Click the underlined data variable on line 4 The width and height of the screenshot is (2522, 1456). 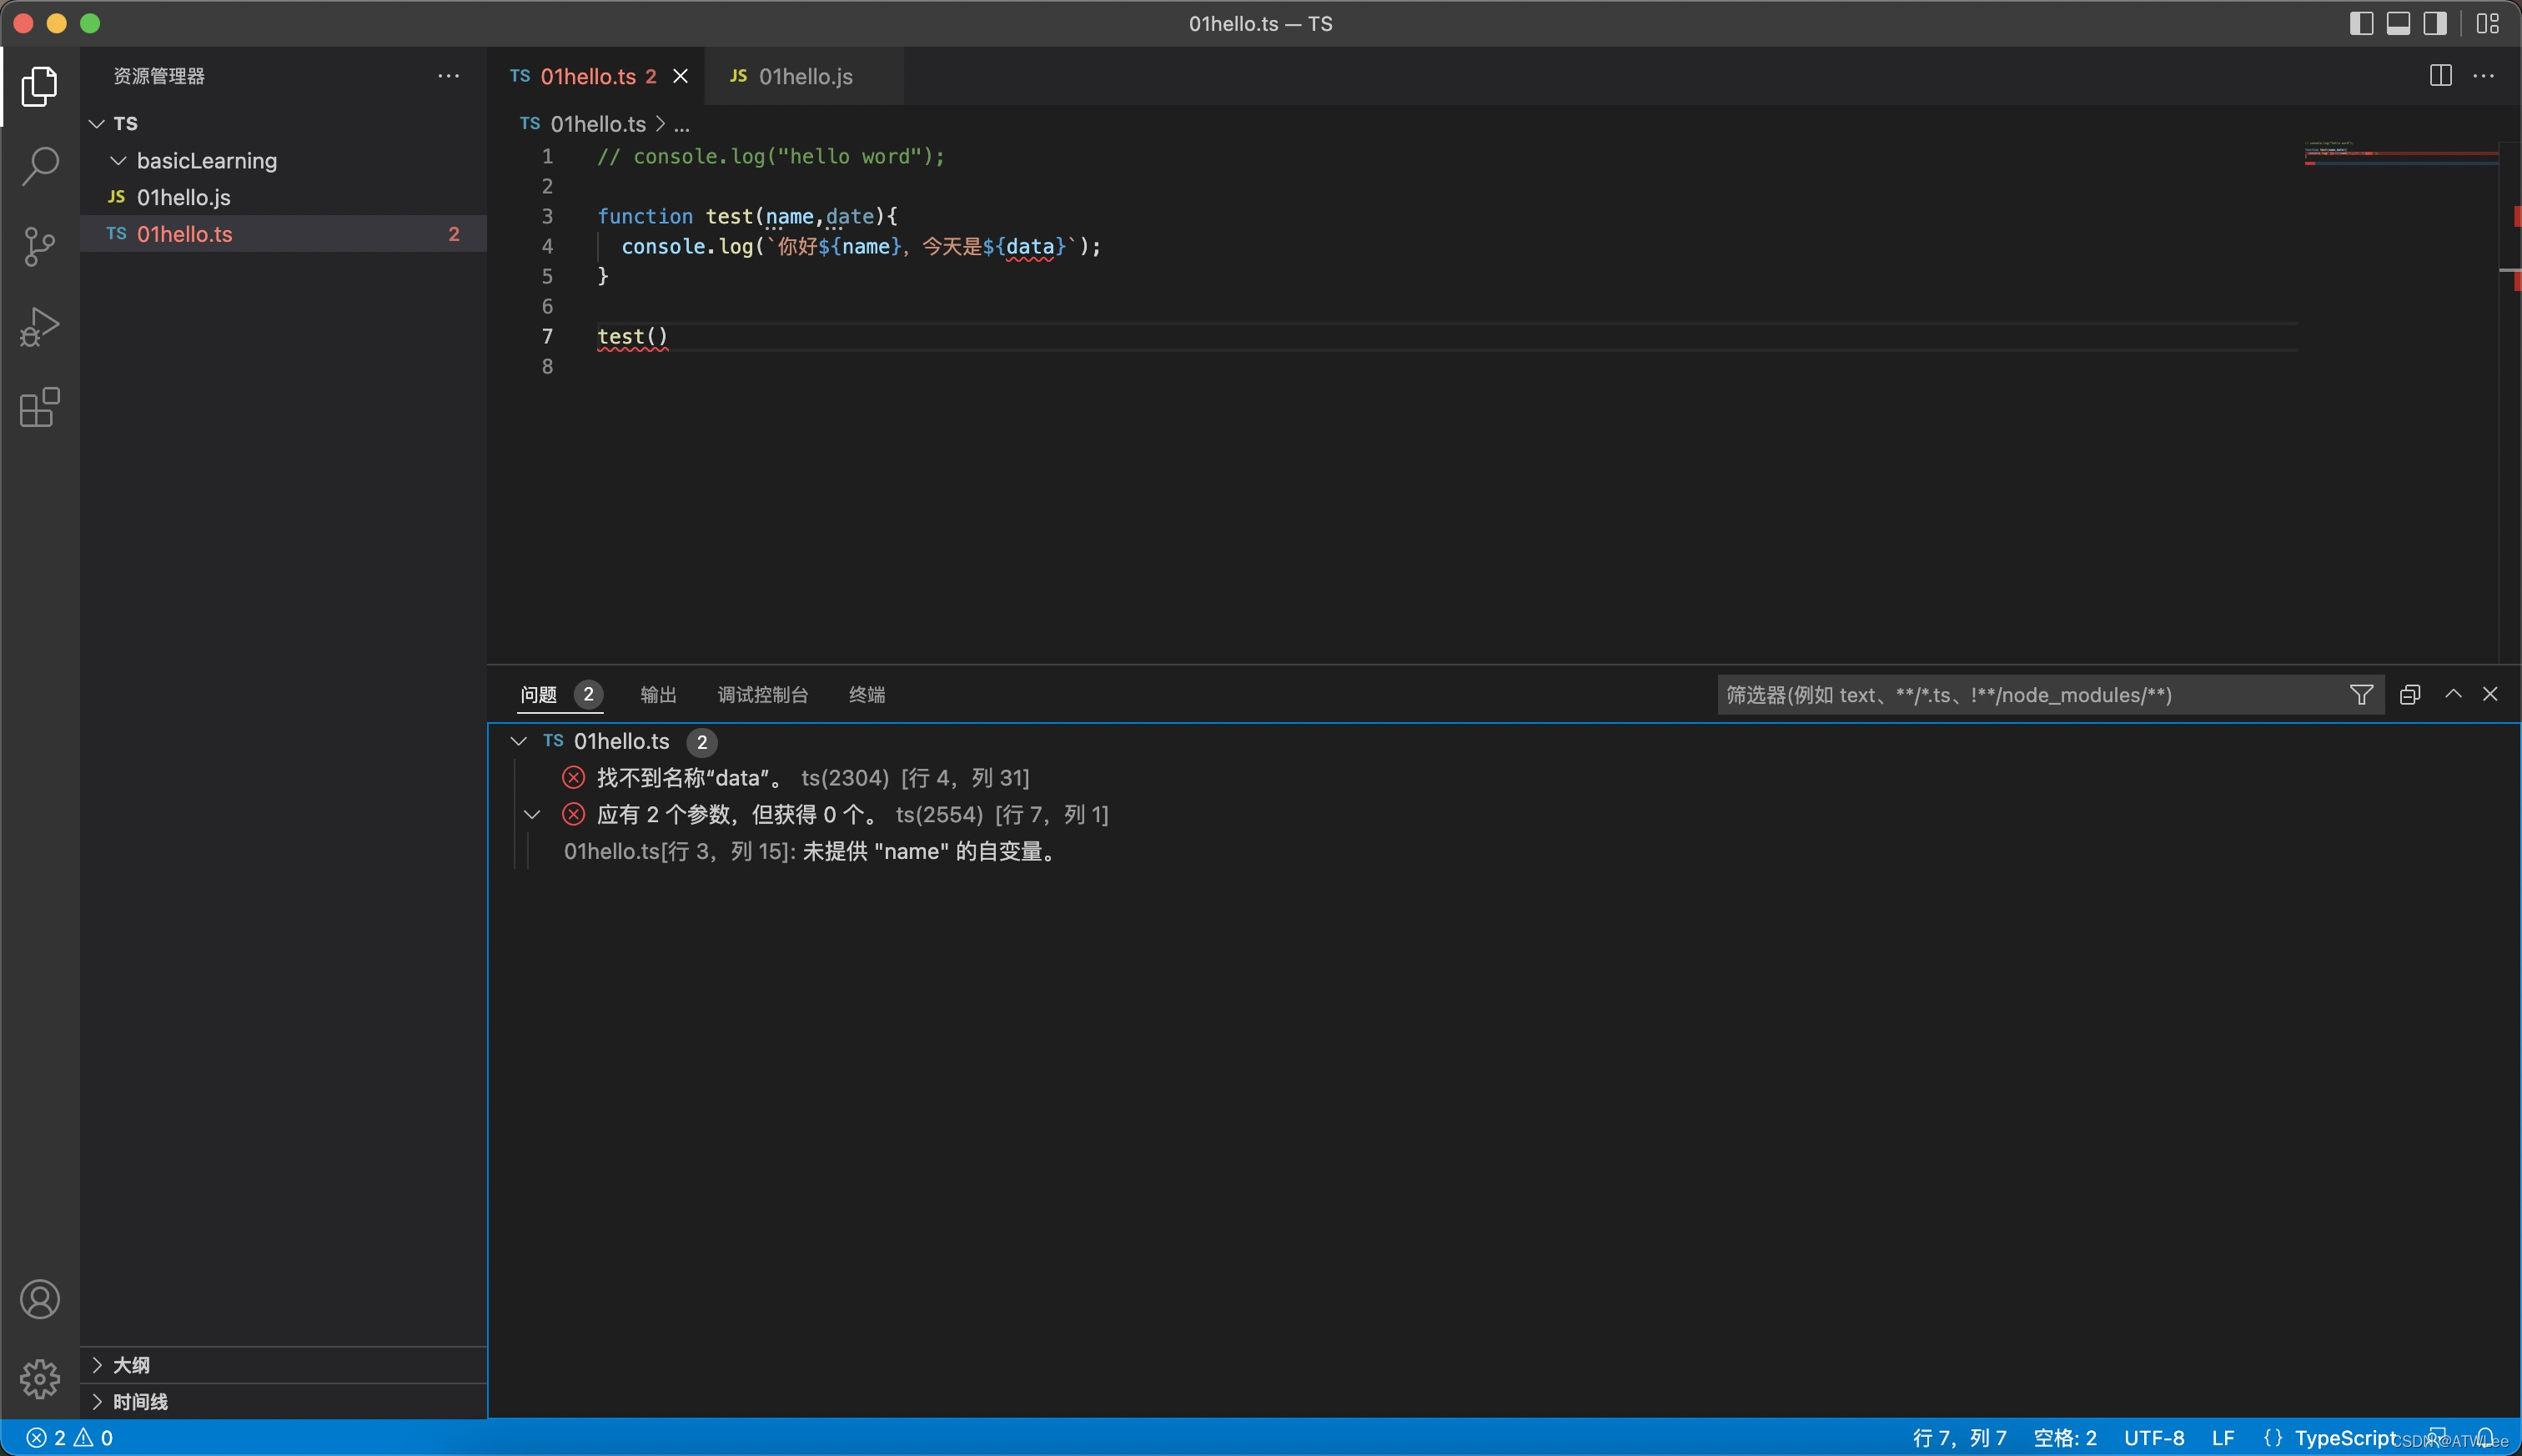(x=1029, y=246)
